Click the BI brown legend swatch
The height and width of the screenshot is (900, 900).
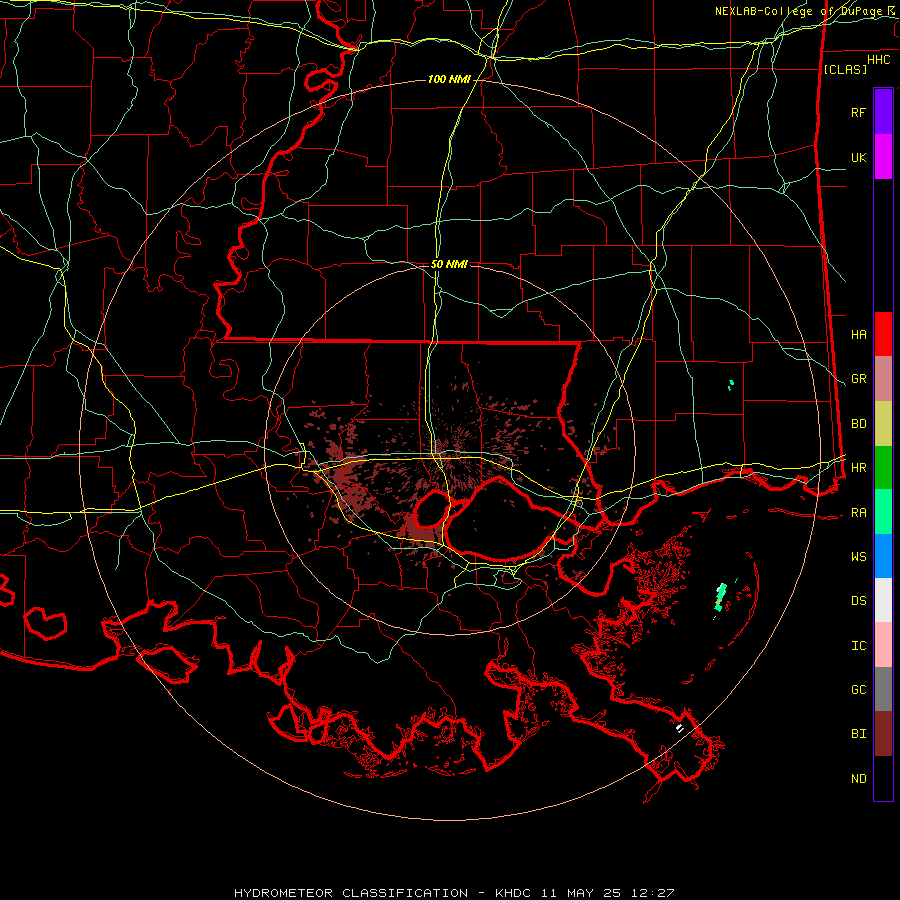[883, 734]
